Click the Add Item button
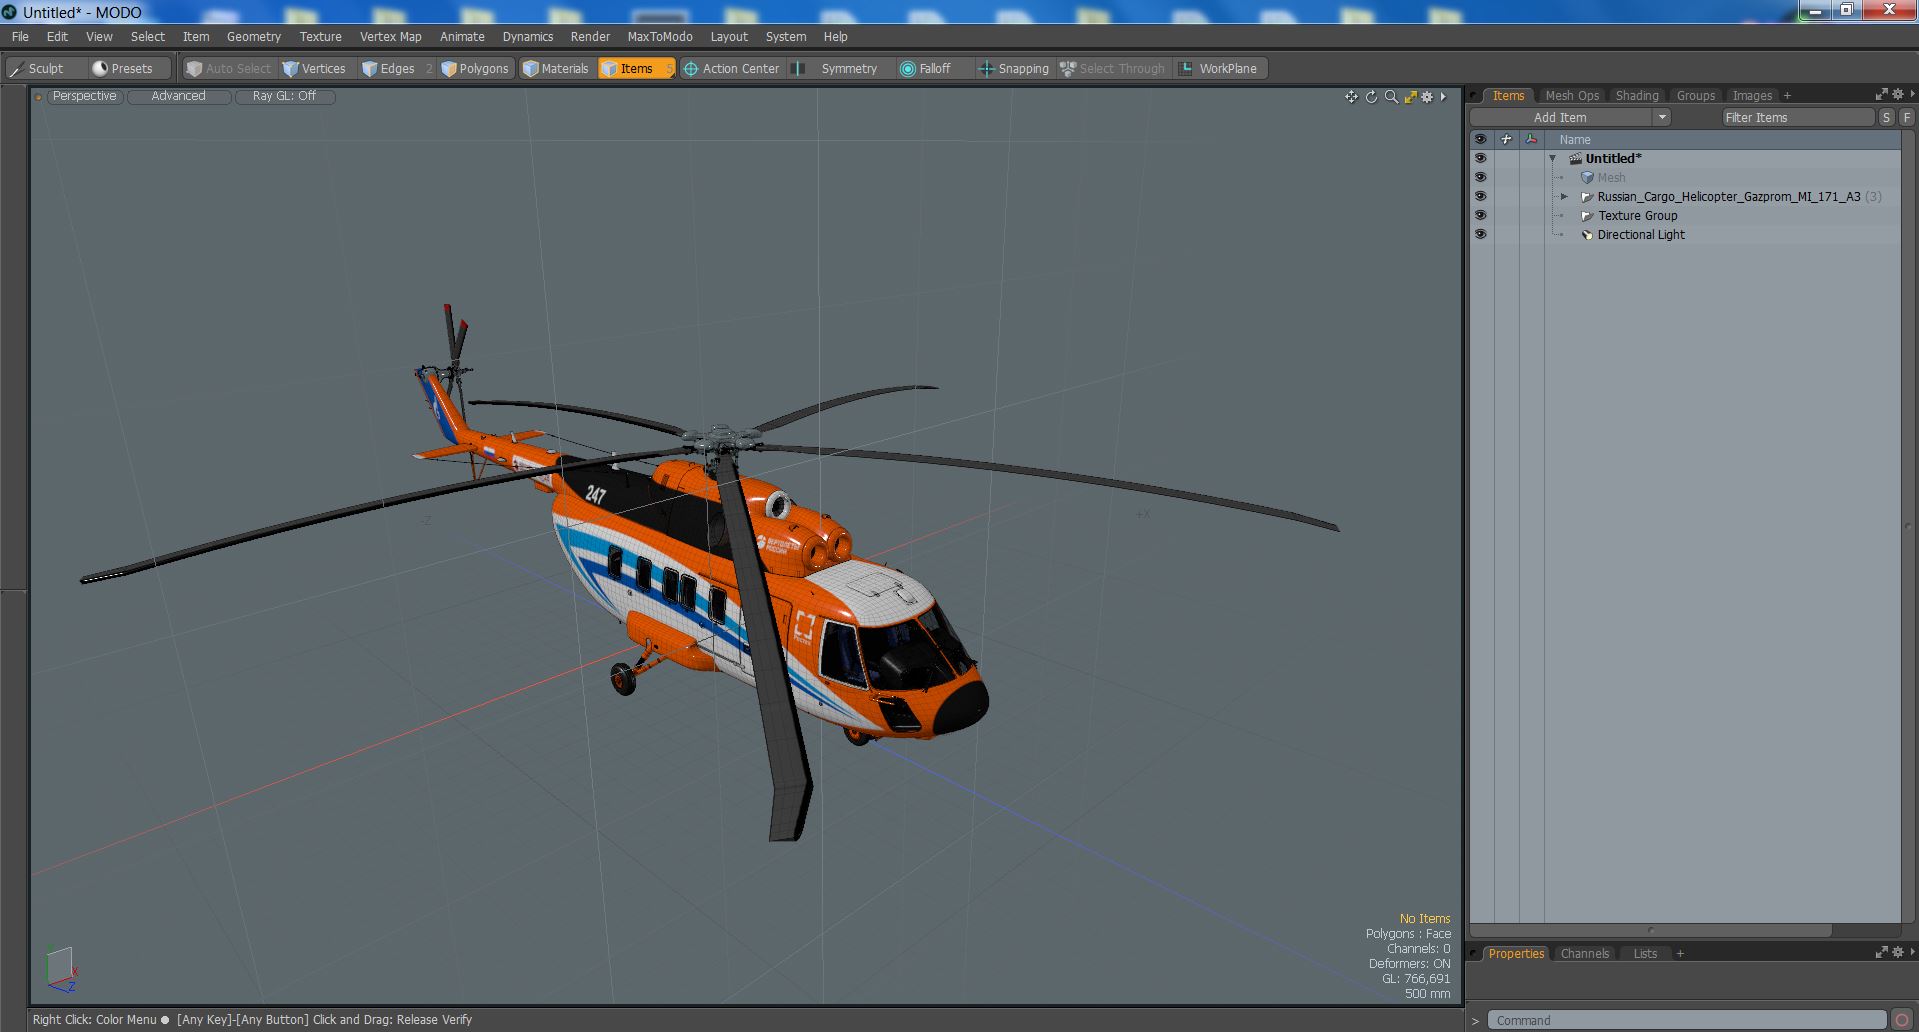Screen dimensions: 1919x1032 (x=1561, y=118)
